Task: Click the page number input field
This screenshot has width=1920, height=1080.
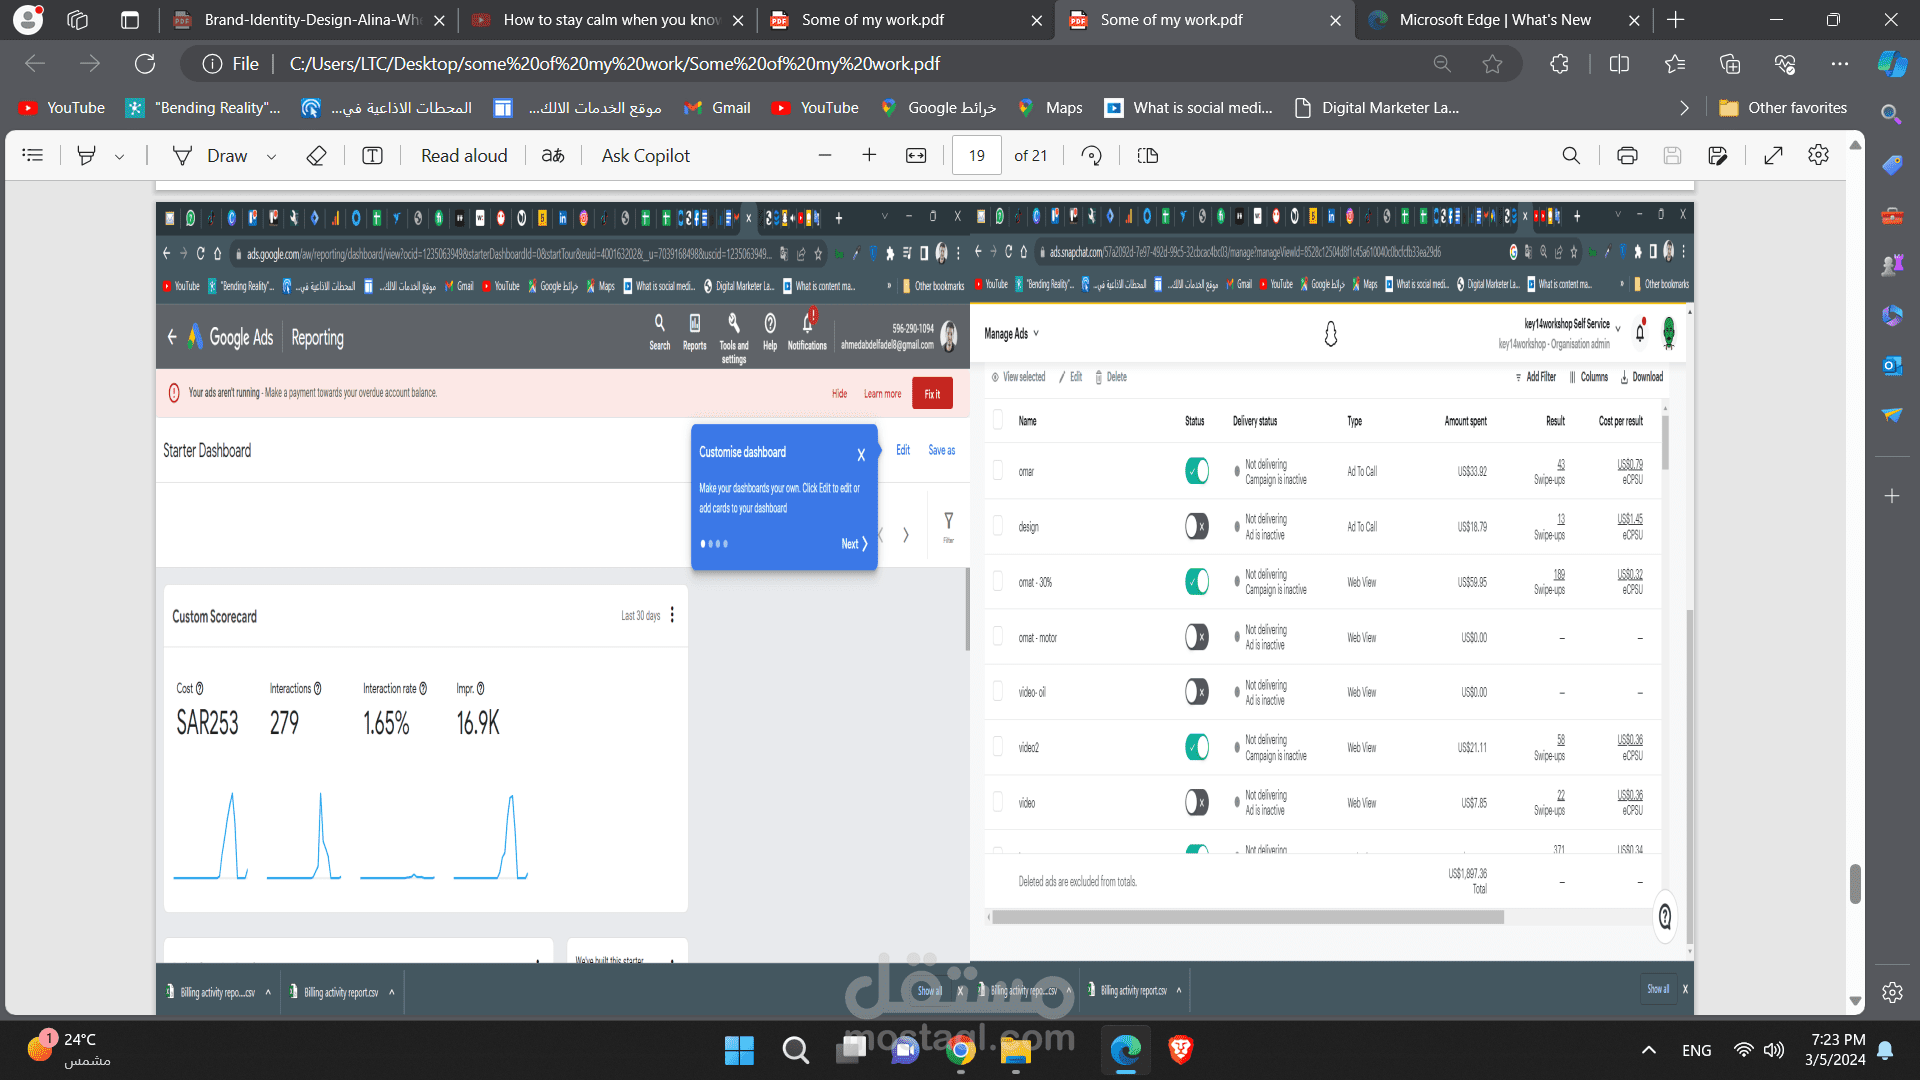Action: point(976,155)
